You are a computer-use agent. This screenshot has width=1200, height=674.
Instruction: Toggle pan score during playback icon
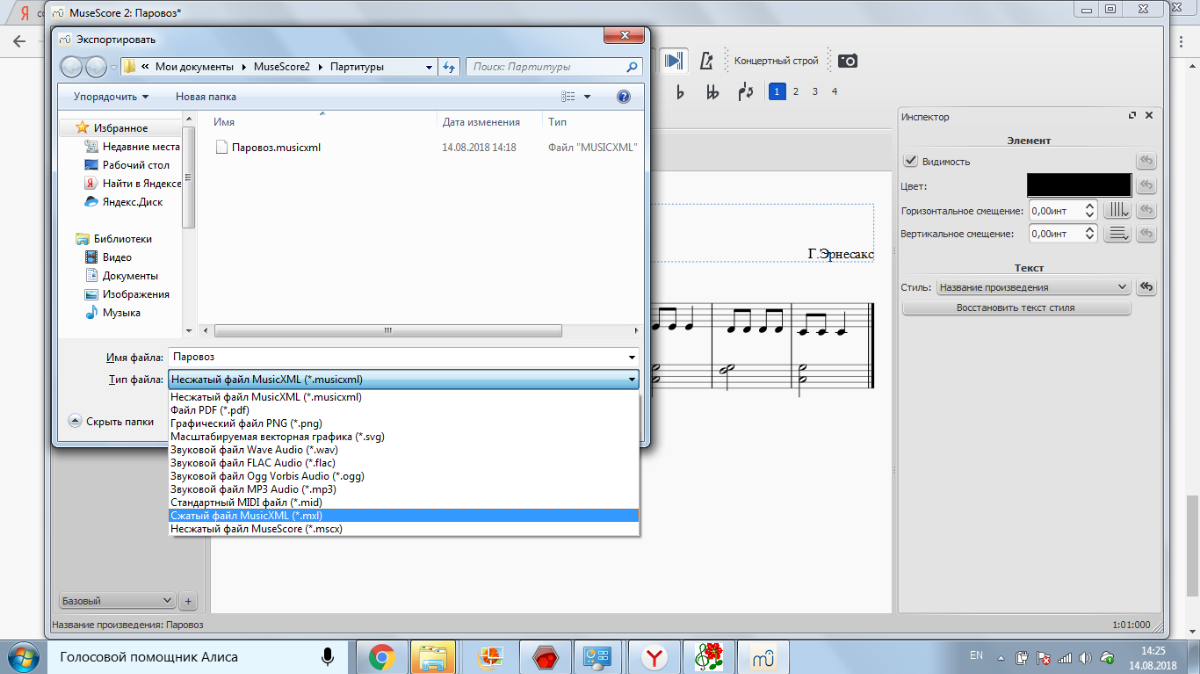tap(675, 60)
